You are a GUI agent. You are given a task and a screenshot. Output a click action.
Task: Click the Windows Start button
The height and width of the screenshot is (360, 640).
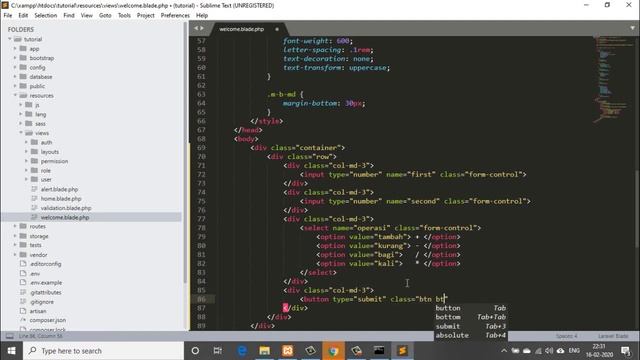pyautogui.click(x=11, y=351)
